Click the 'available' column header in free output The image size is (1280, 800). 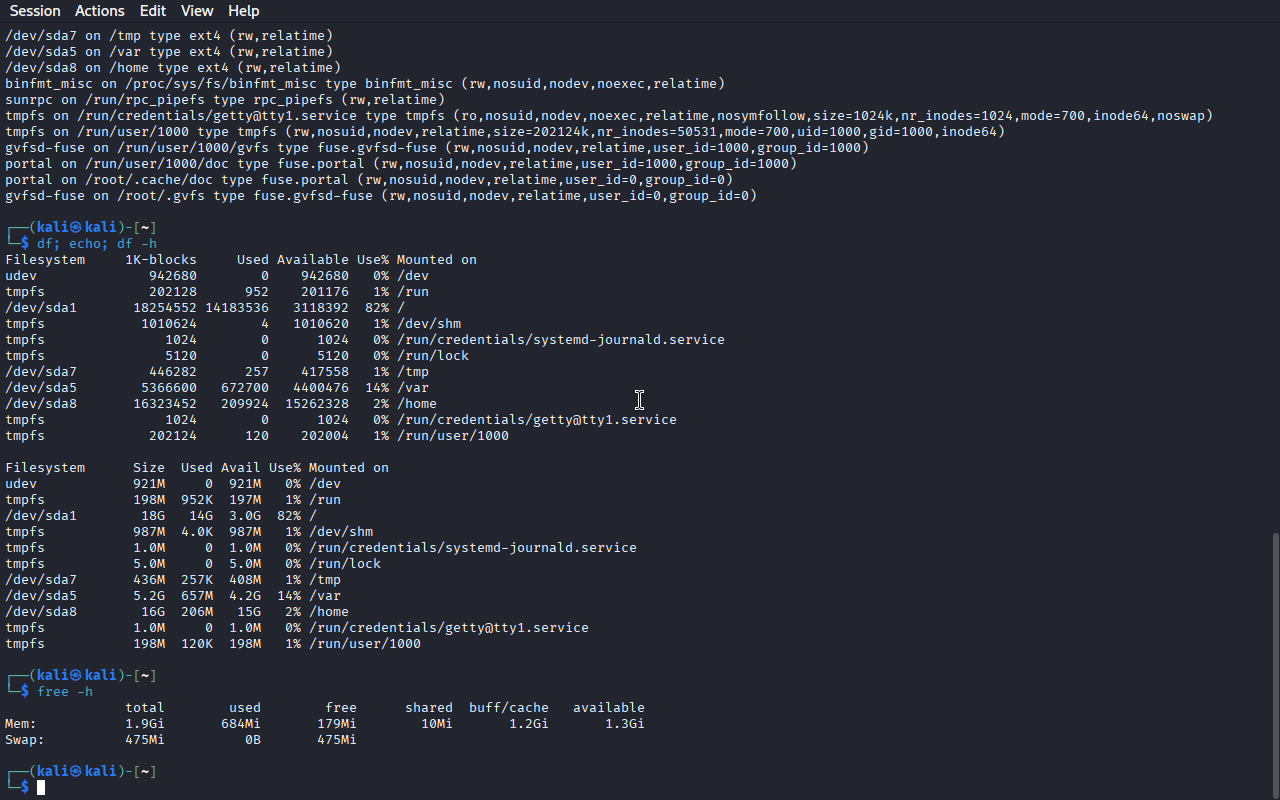click(x=609, y=707)
